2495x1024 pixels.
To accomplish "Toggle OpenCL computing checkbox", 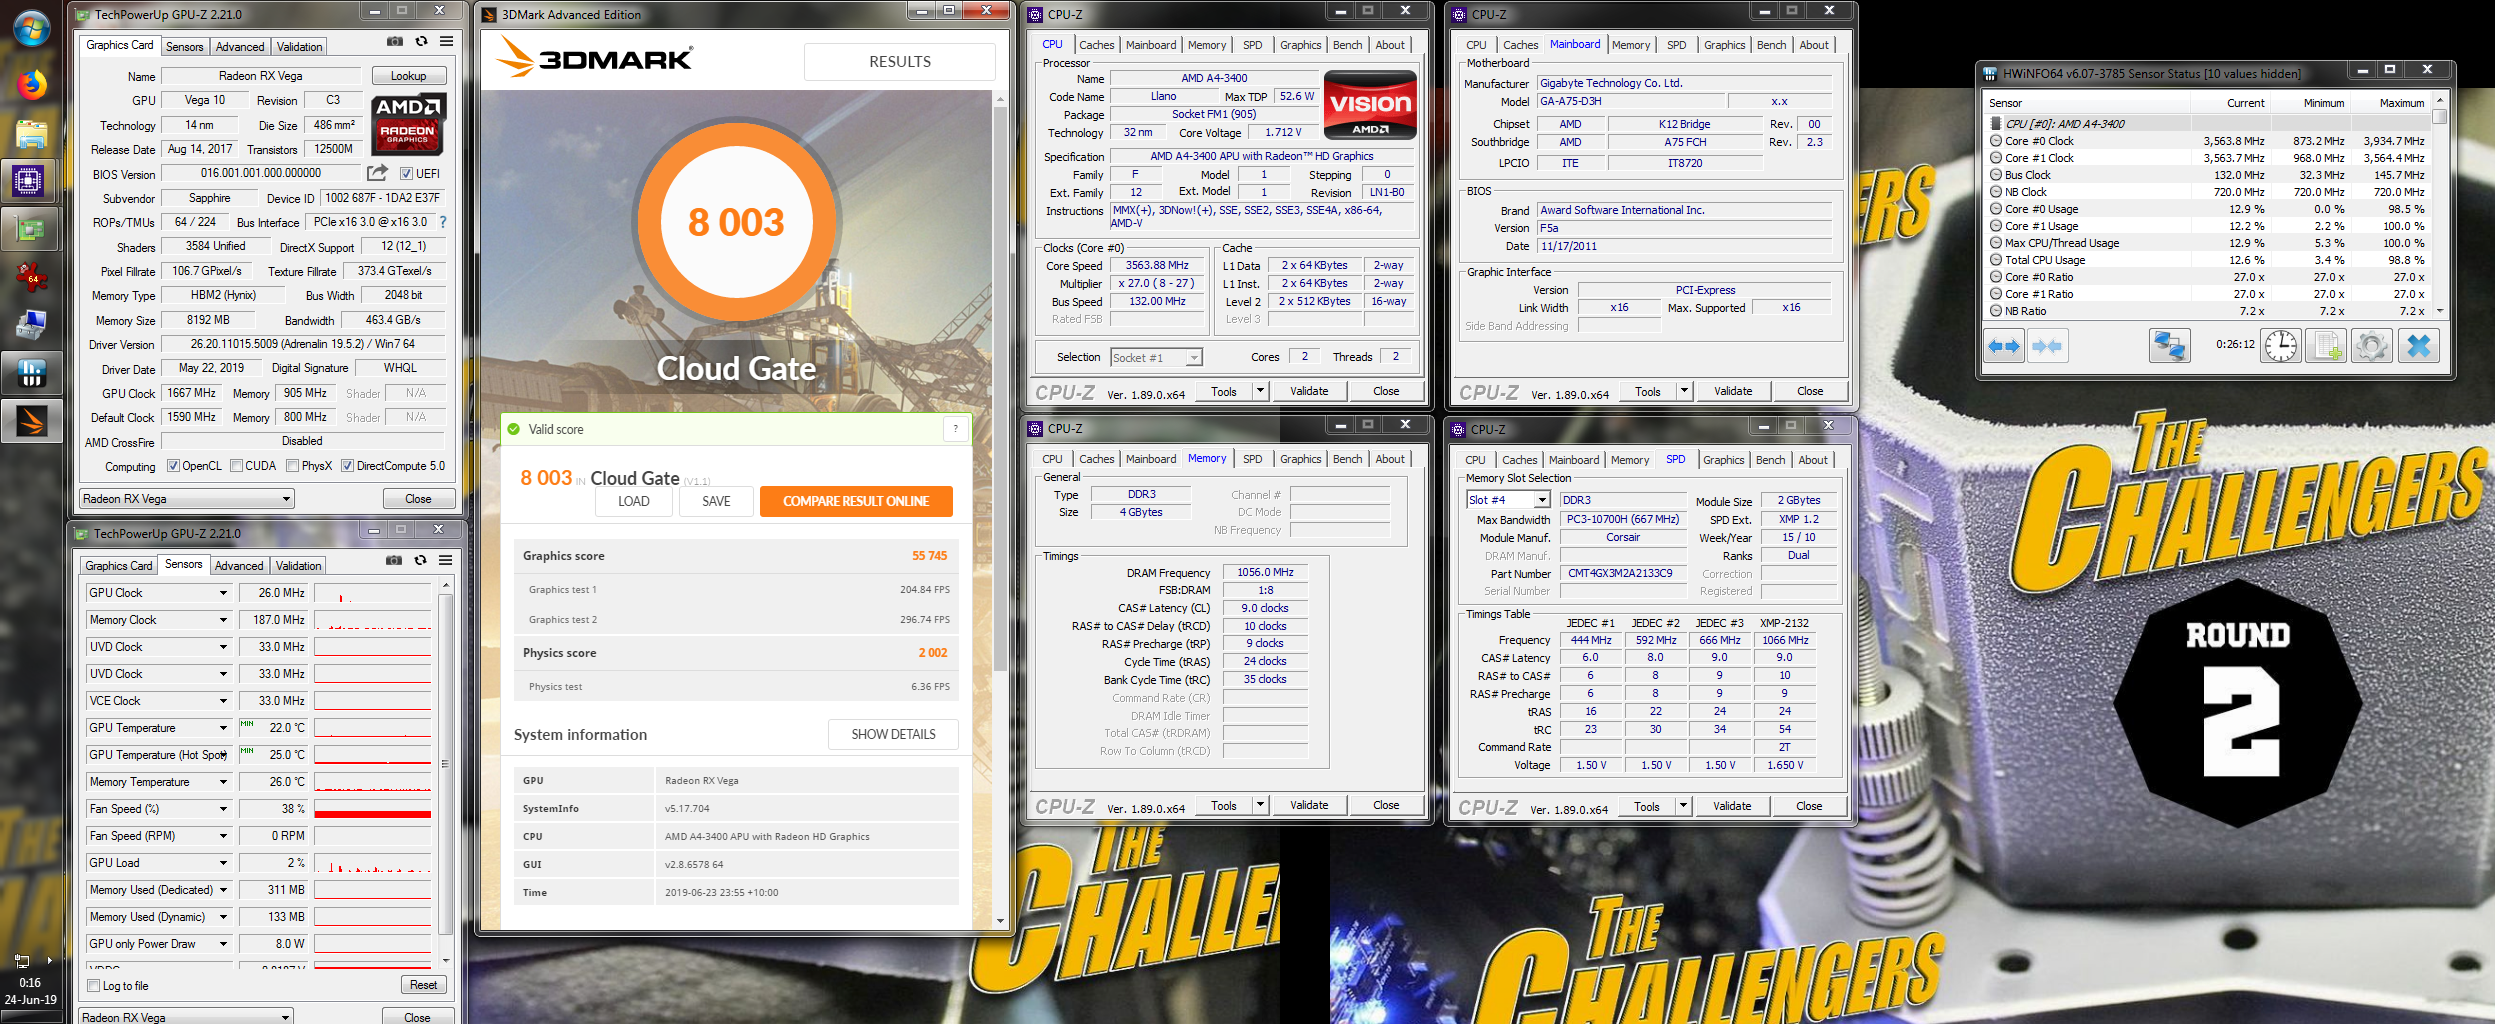I will pos(173,466).
